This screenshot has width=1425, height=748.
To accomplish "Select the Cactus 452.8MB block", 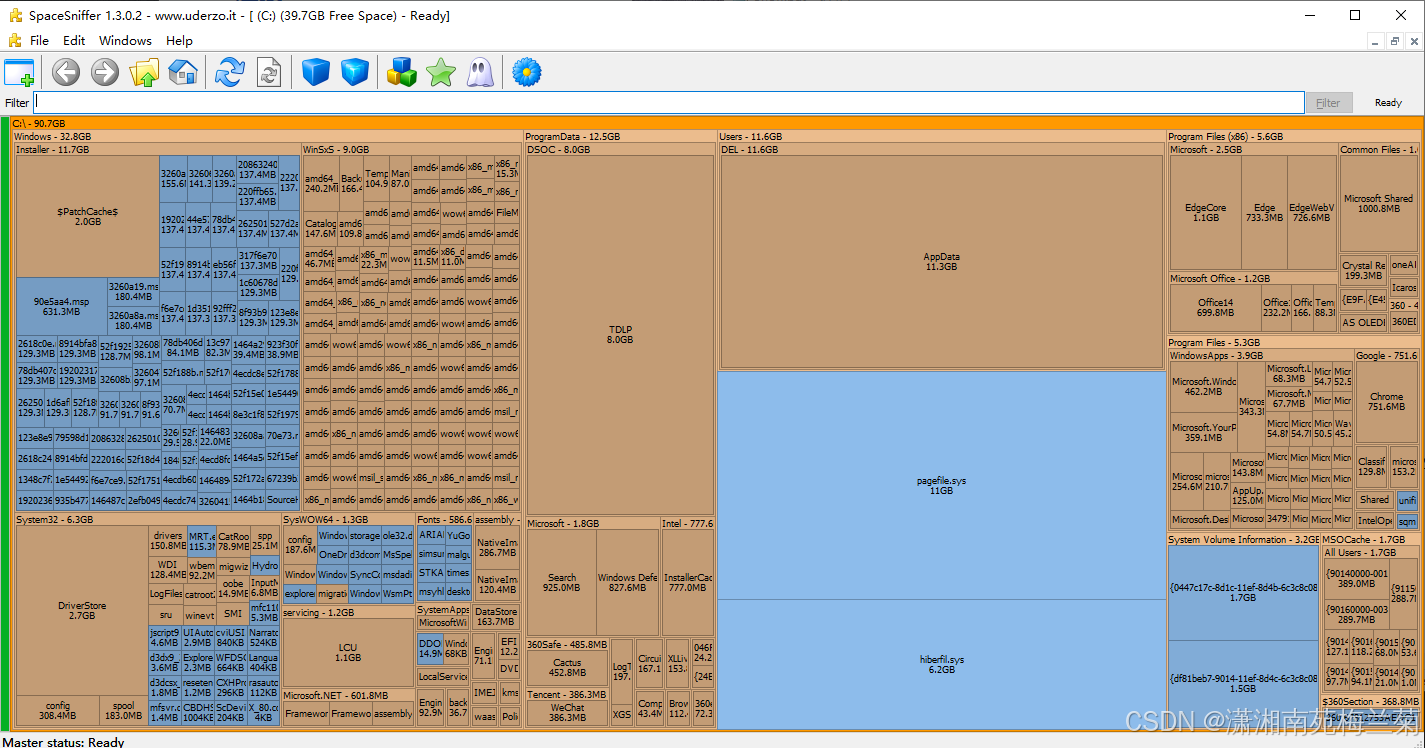I will 567,667.
